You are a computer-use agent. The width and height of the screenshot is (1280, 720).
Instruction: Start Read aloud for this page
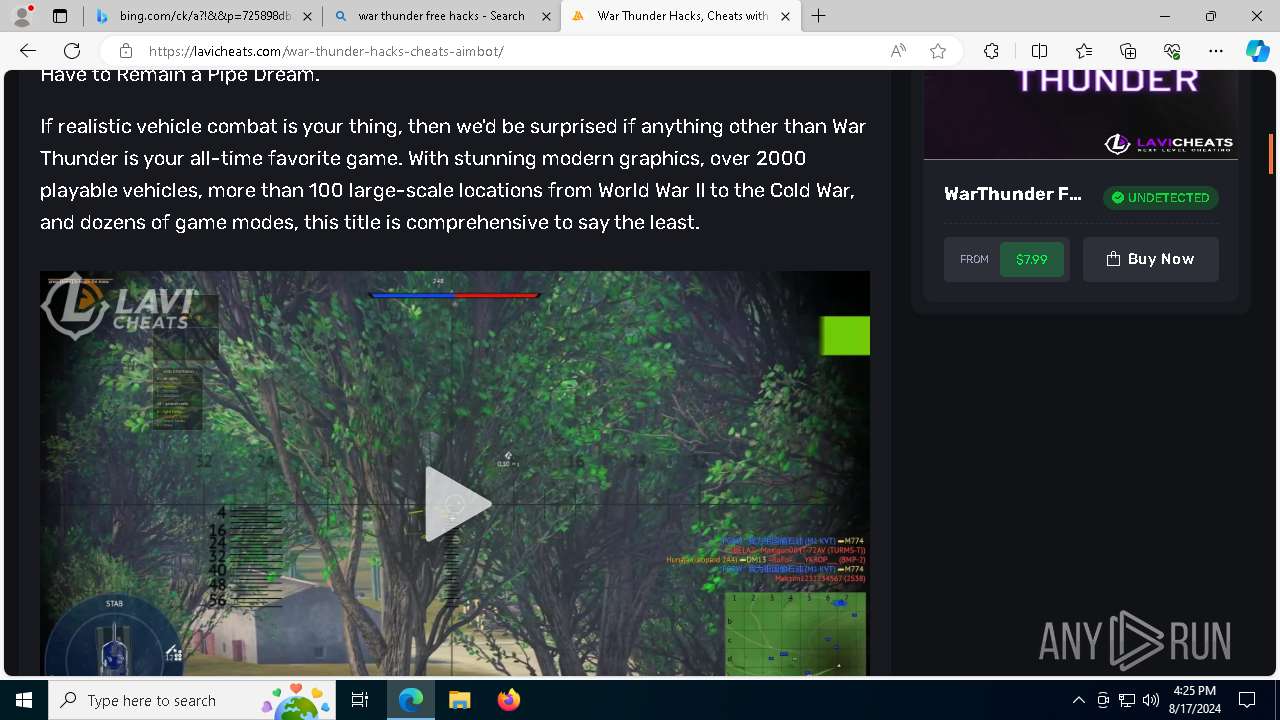click(x=898, y=51)
